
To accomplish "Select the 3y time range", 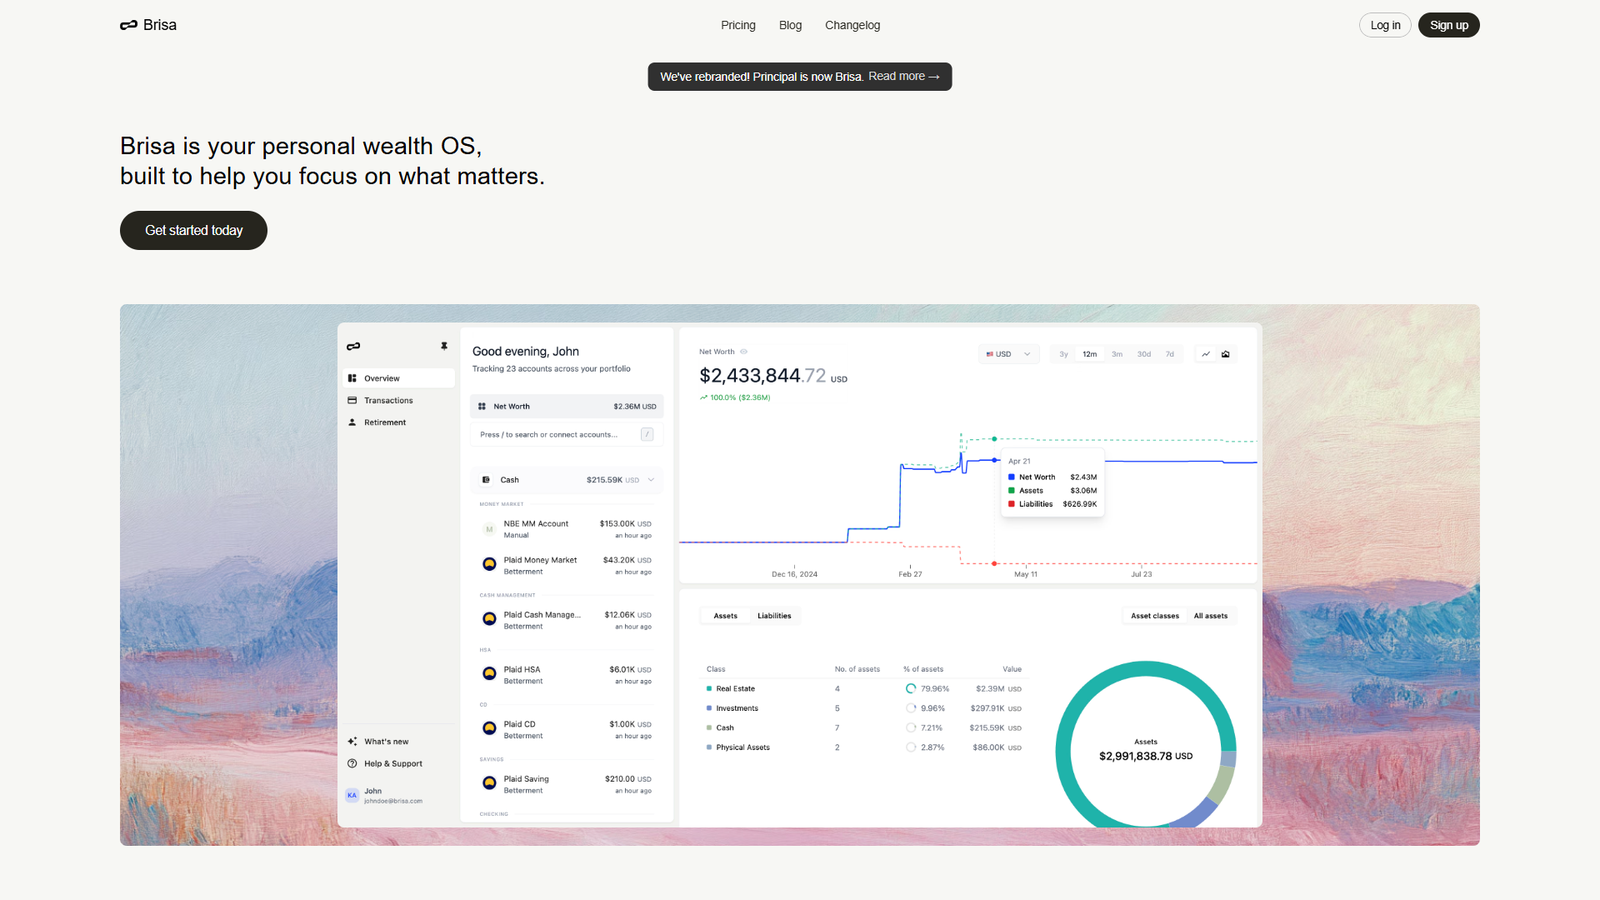I will tap(1064, 354).
